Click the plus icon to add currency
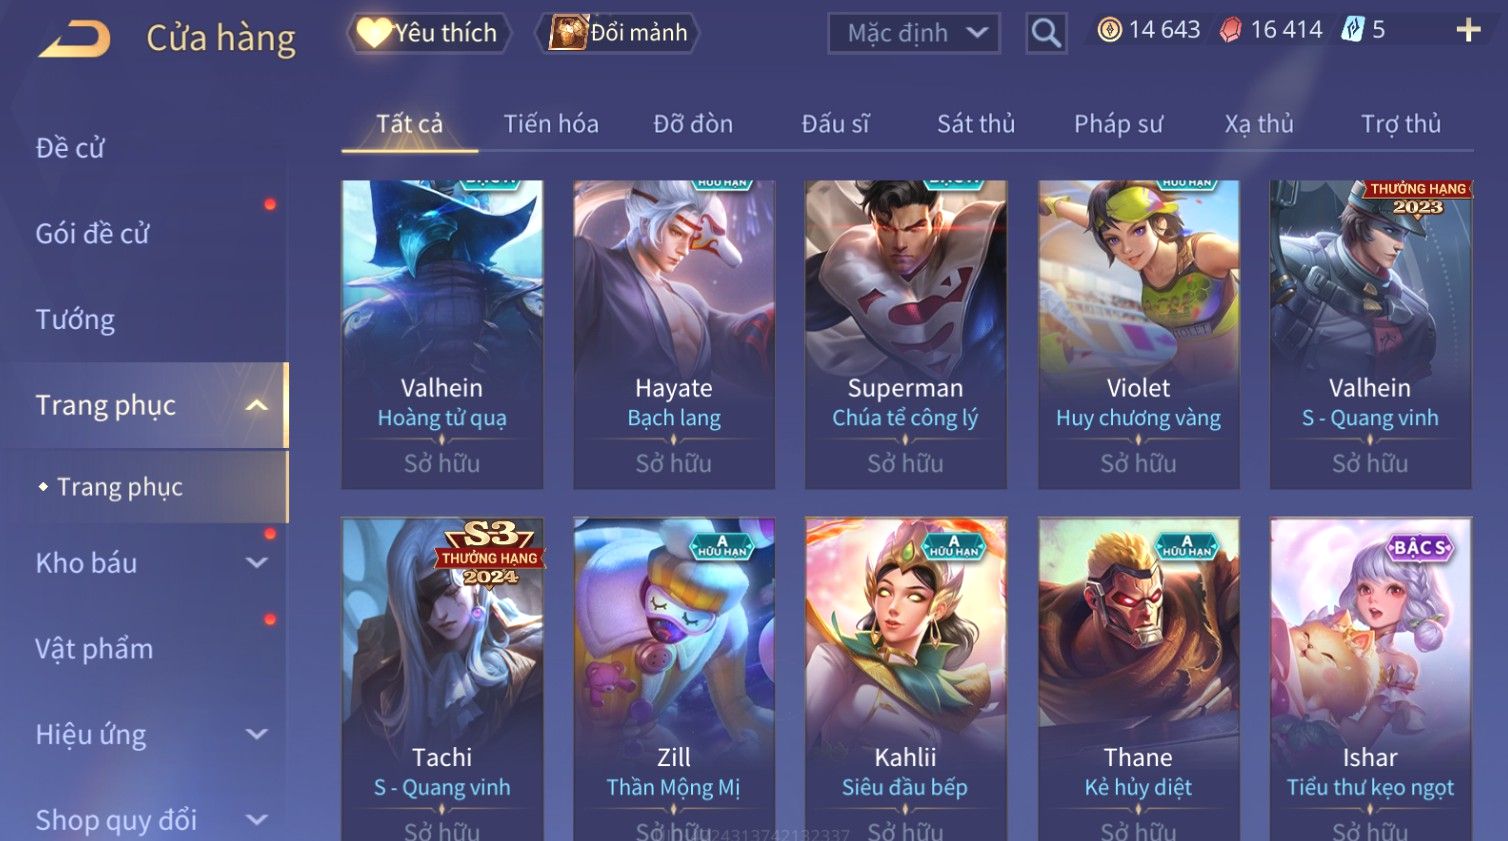This screenshot has width=1508, height=841. (x=1468, y=30)
